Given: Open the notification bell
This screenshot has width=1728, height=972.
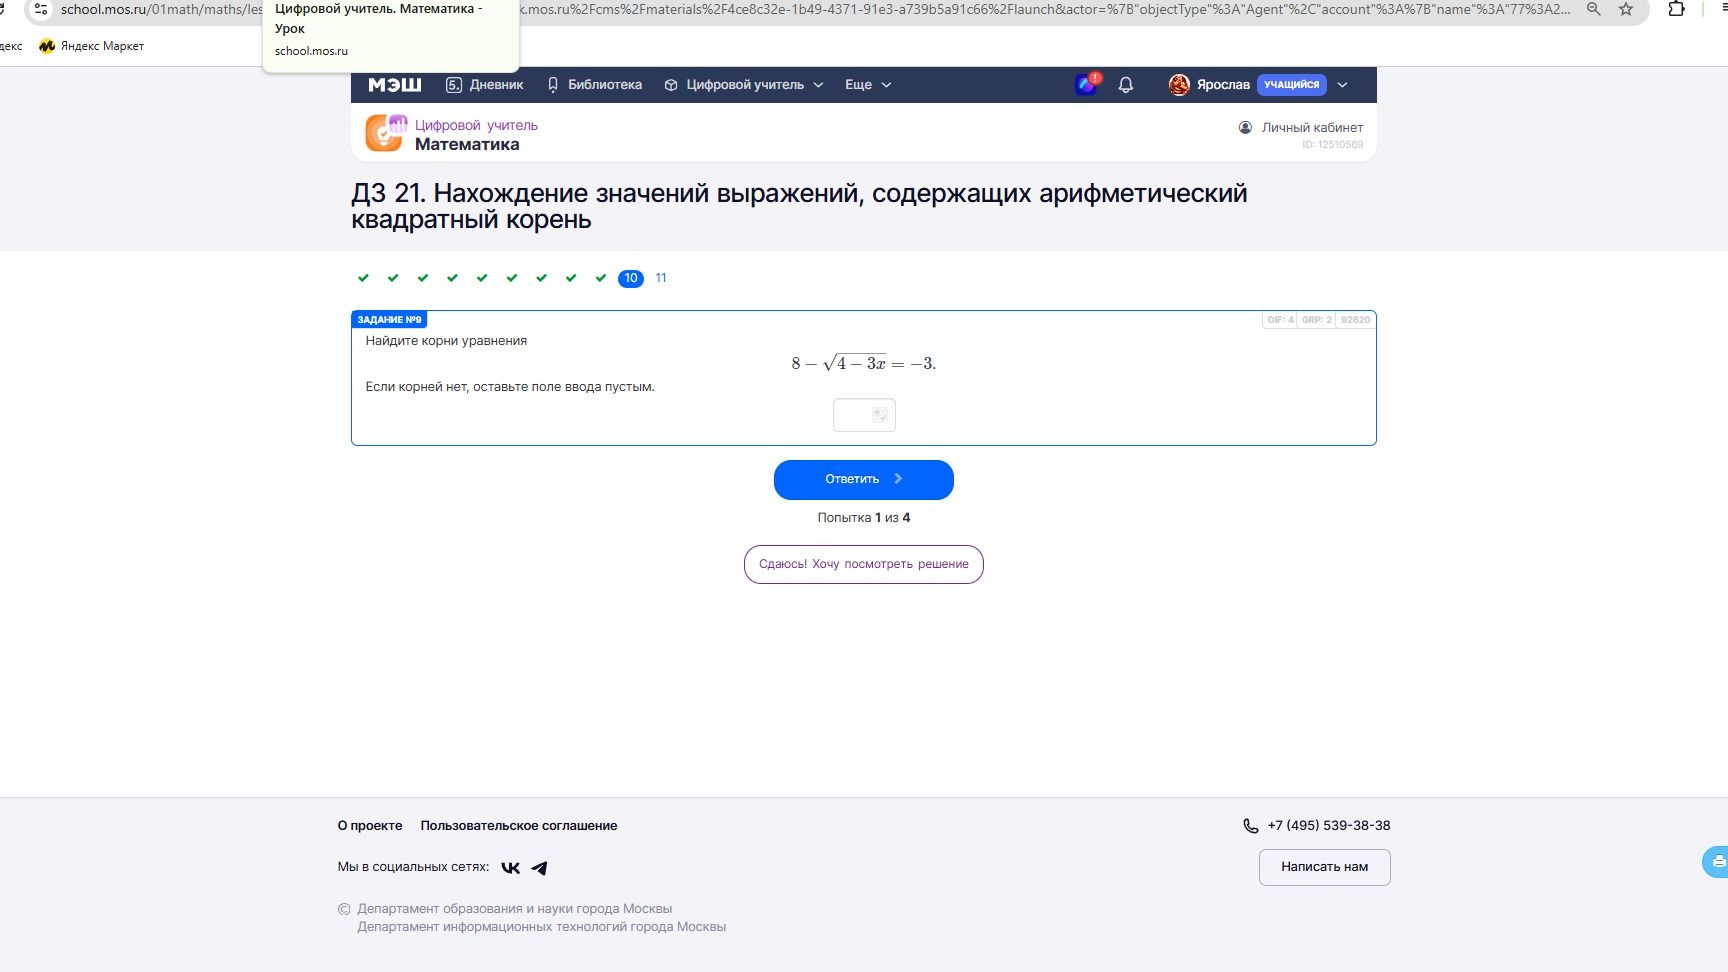Looking at the screenshot, I should point(1126,85).
